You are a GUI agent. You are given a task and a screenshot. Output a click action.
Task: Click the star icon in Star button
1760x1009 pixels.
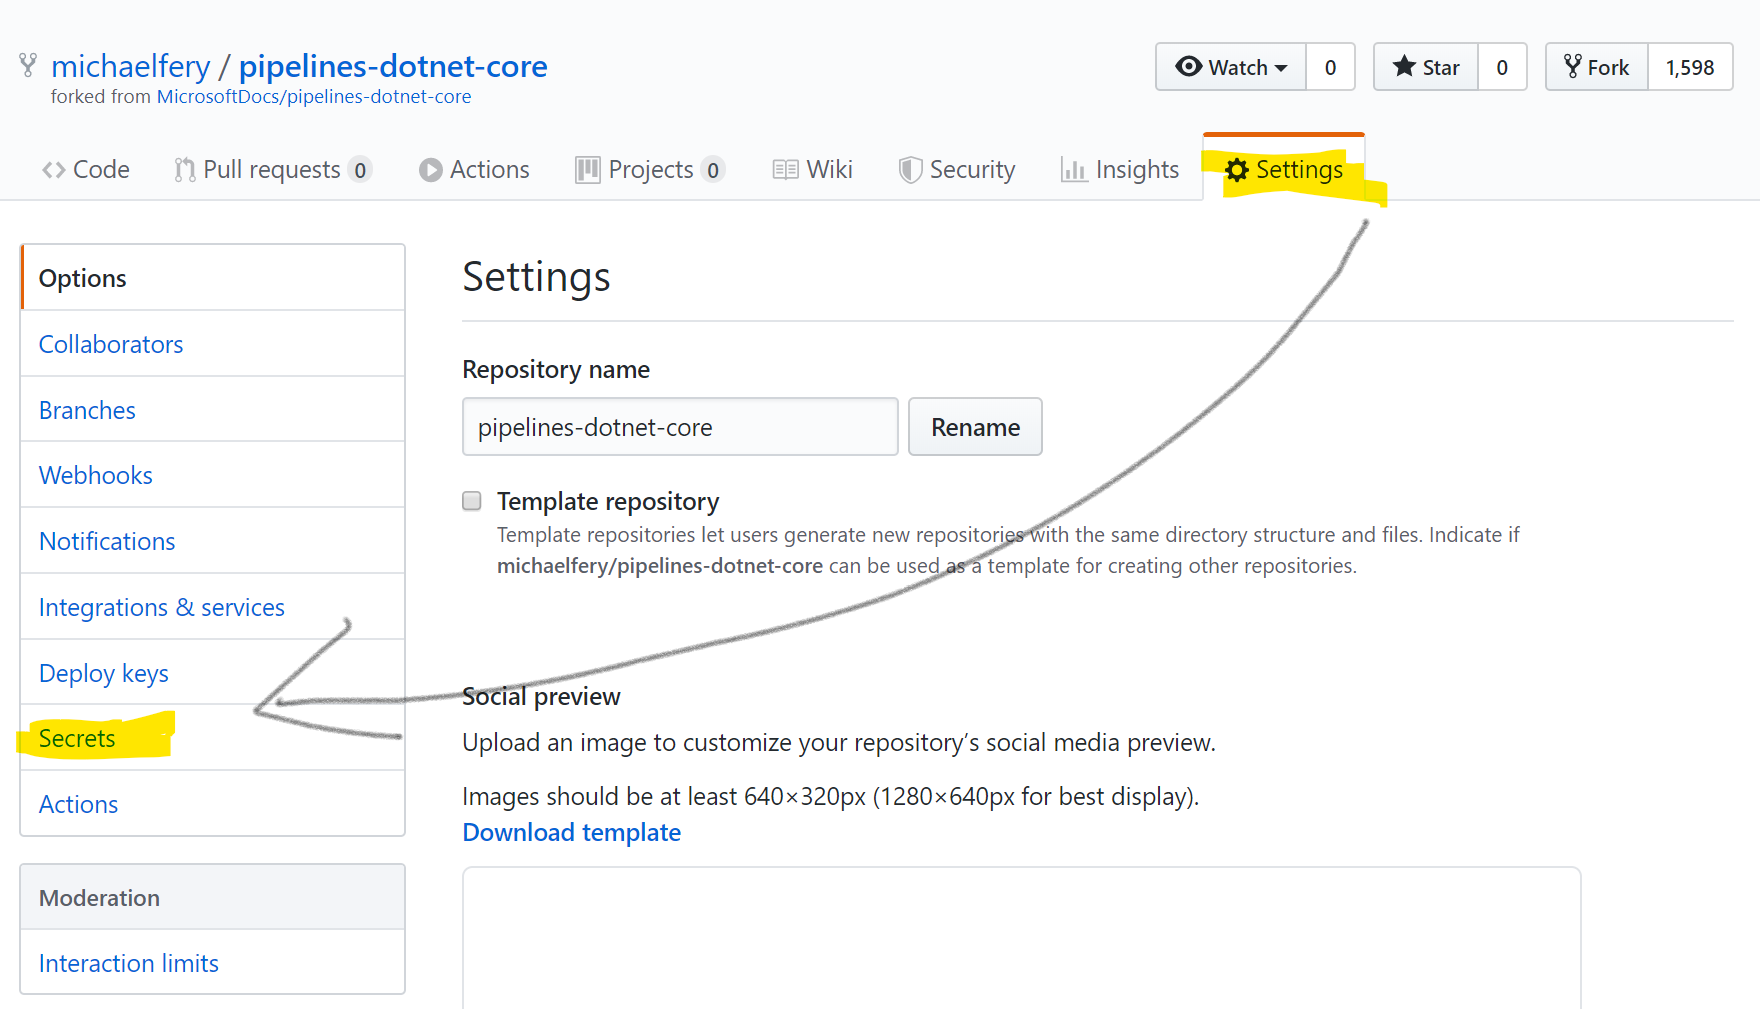(x=1404, y=66)
